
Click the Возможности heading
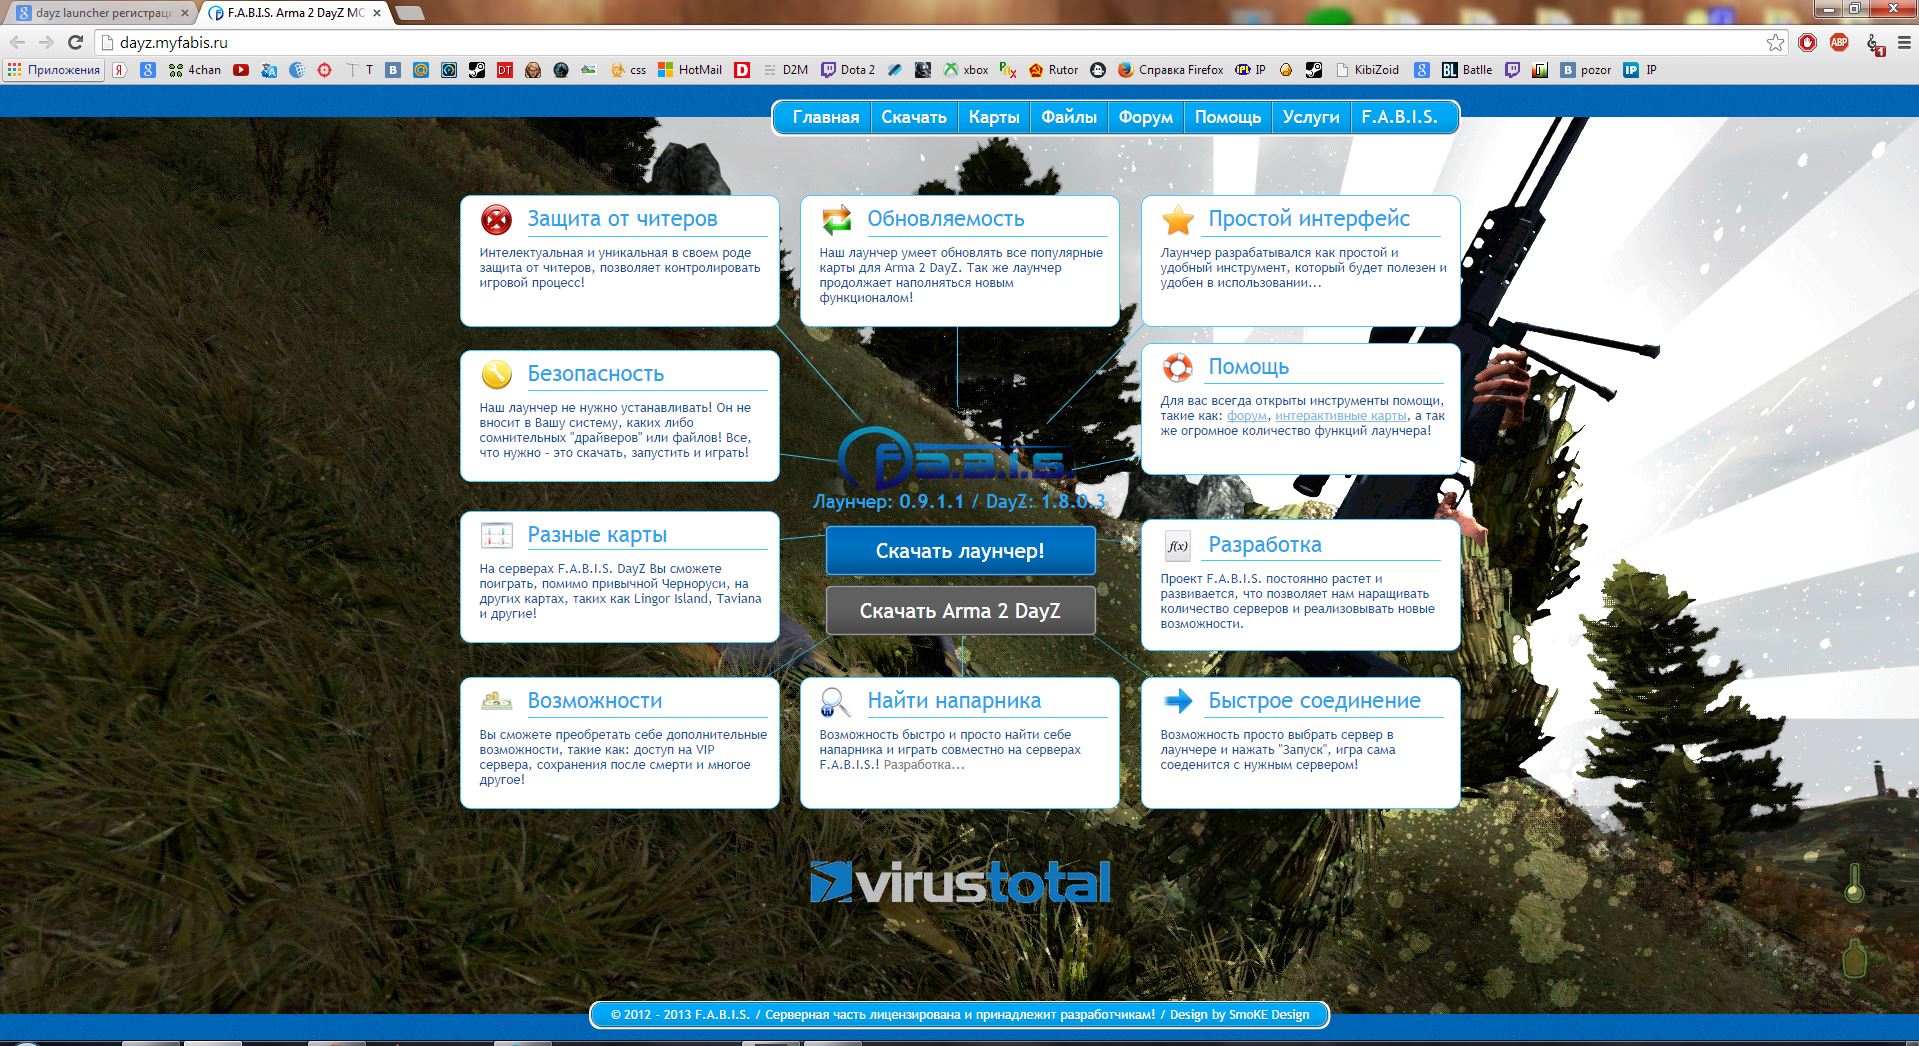[x=595, y=701]
